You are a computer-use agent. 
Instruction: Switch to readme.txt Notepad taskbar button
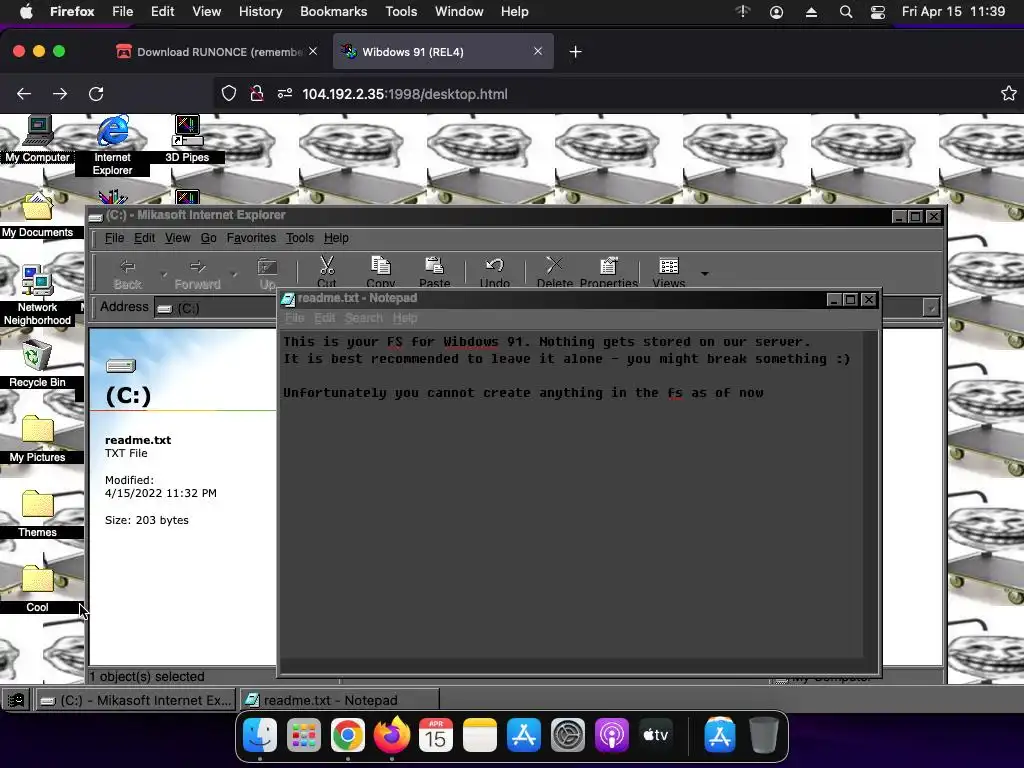coord(339,700)
